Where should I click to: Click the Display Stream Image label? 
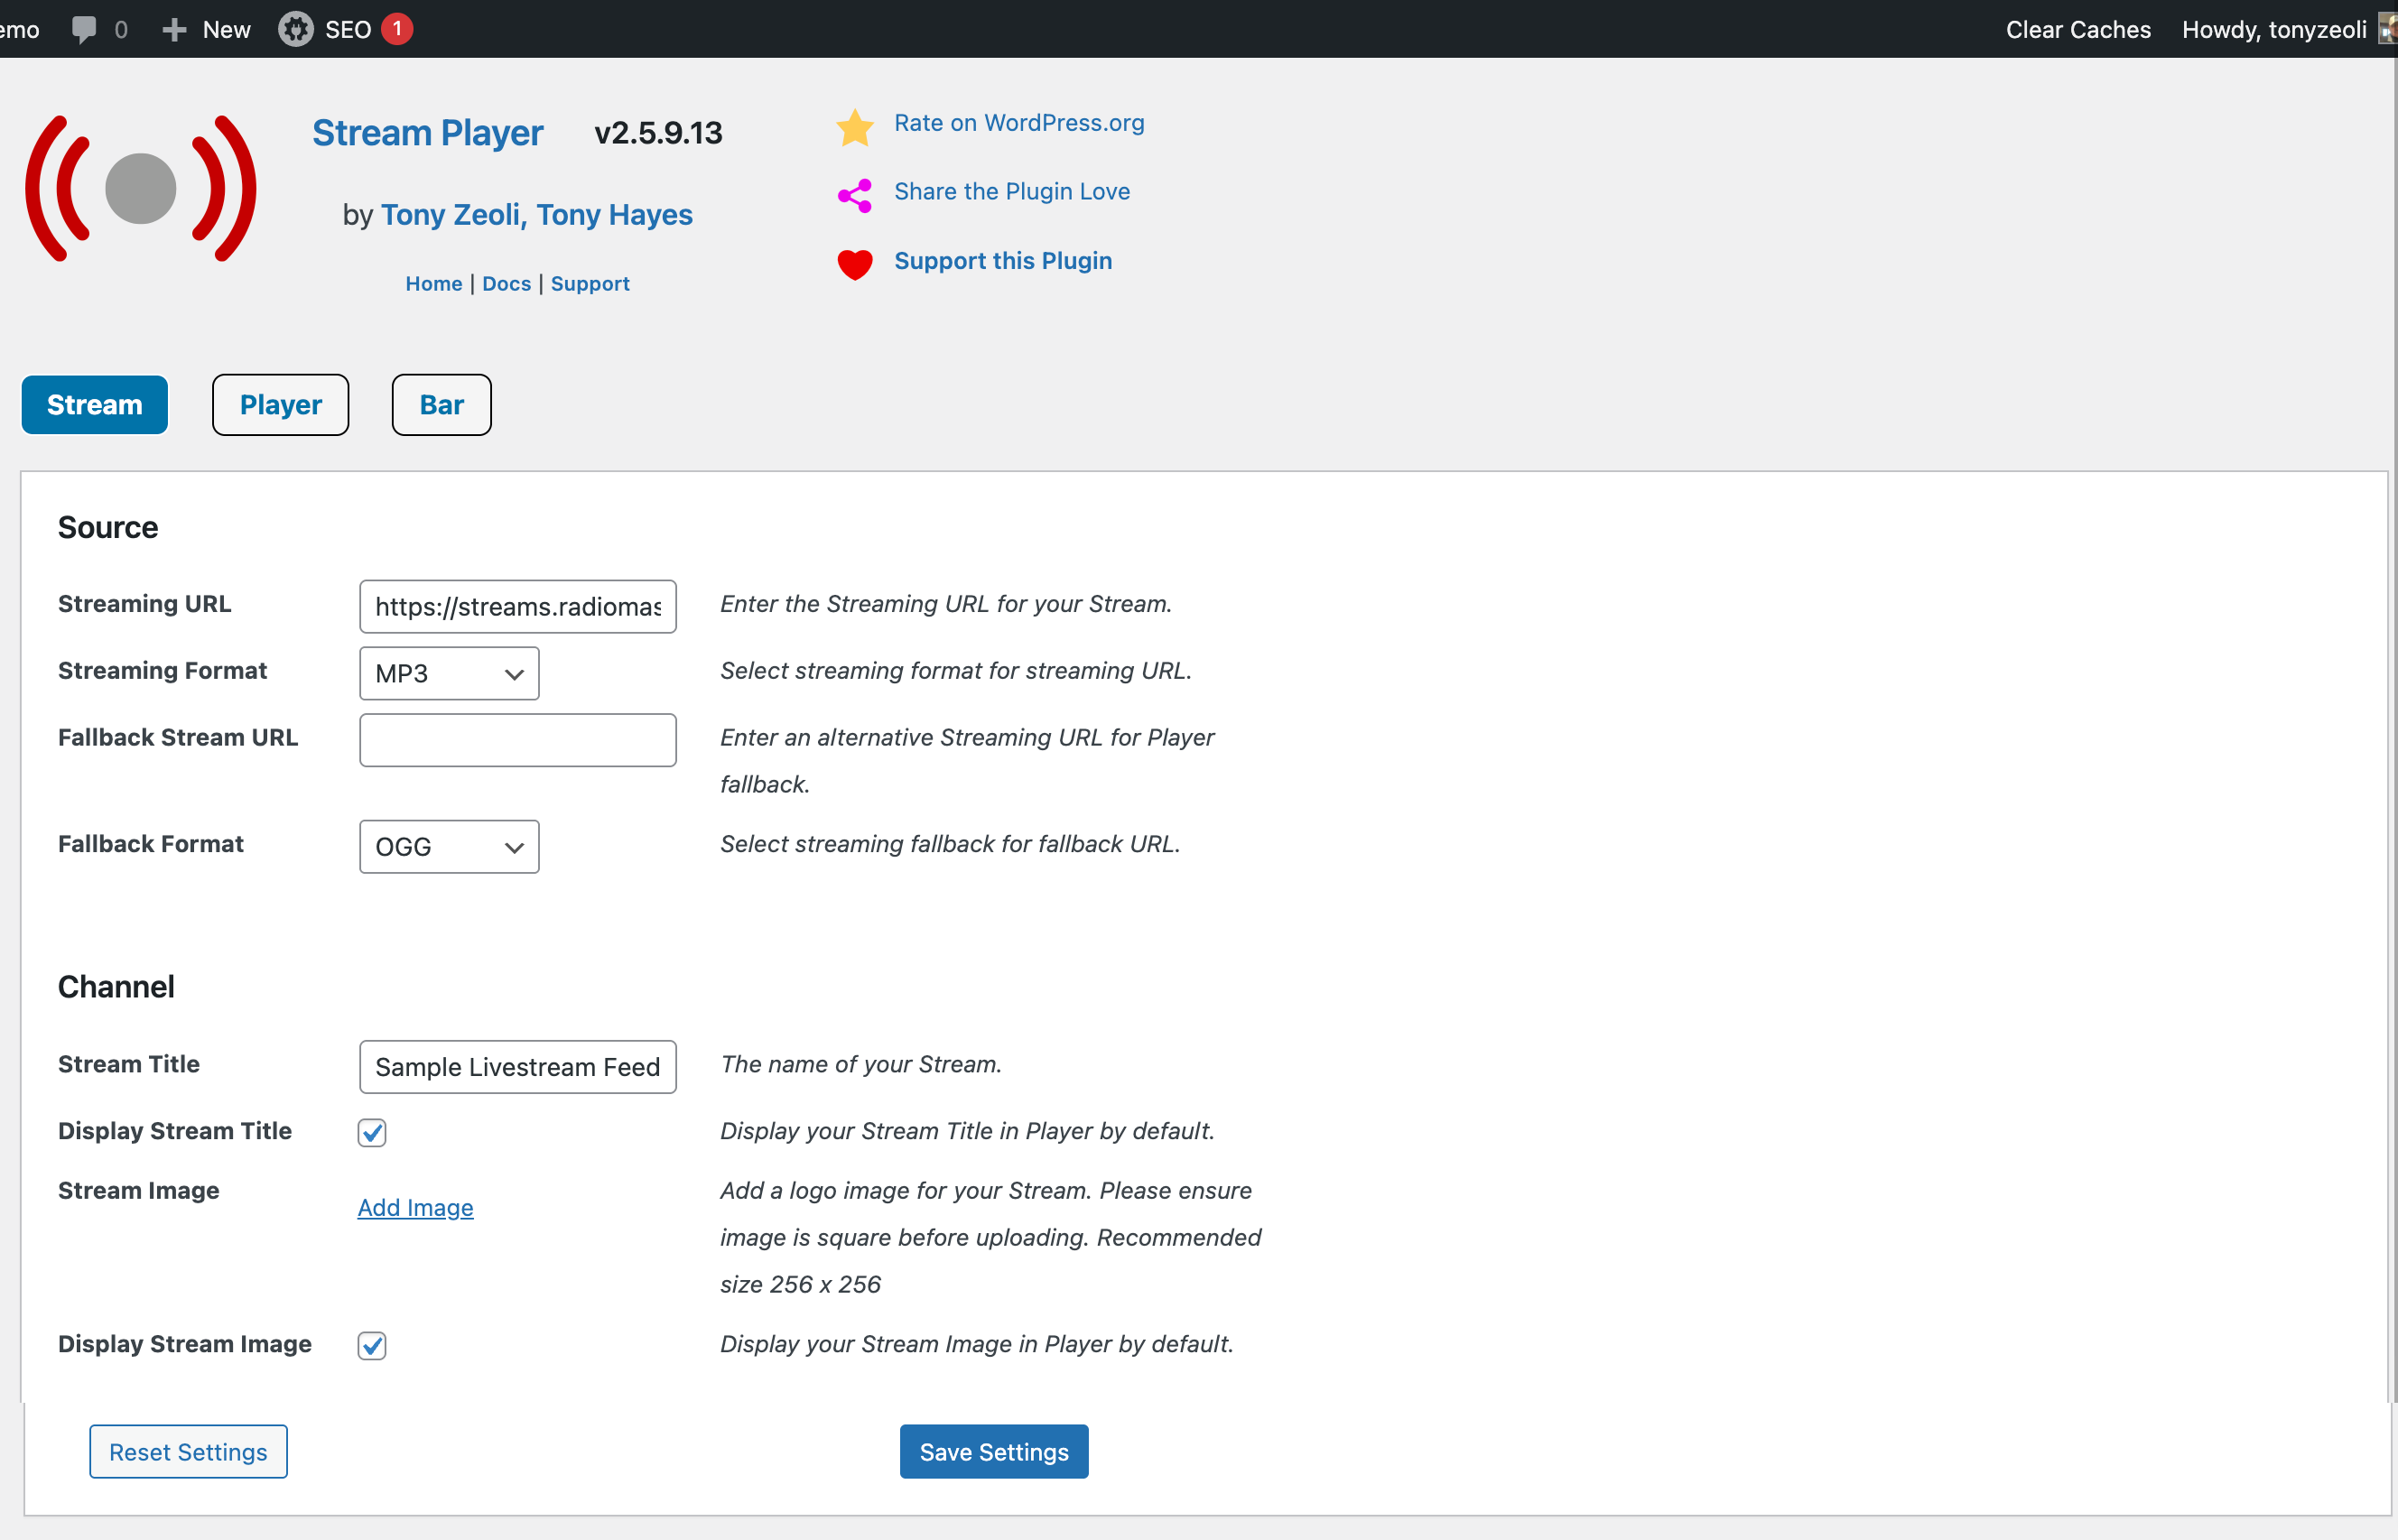(185, 1343)
